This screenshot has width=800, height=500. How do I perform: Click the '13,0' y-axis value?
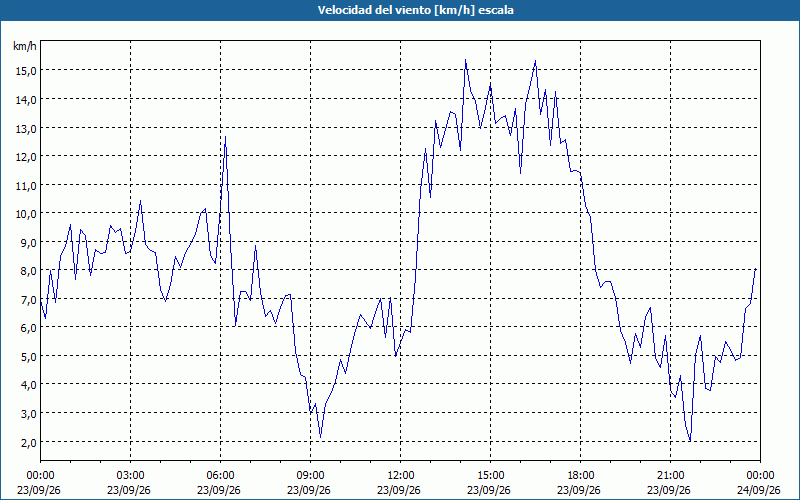(26, 128)
